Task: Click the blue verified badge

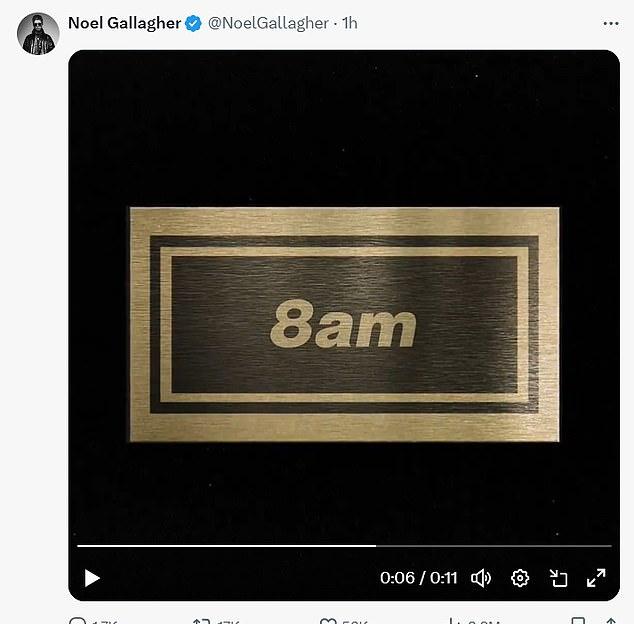Action: tap(193, 23)
